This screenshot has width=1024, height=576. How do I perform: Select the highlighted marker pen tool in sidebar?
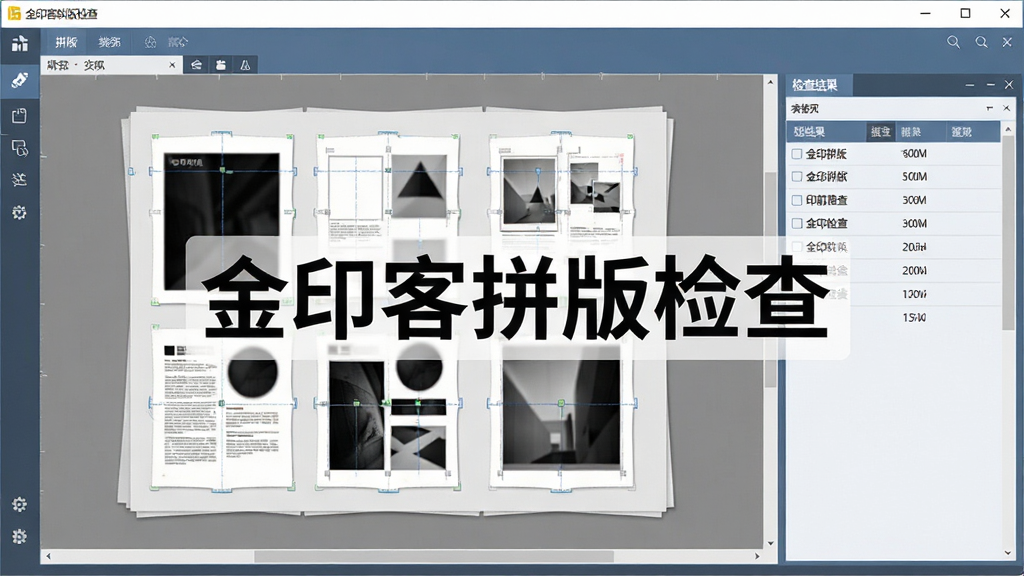[20, 80]
